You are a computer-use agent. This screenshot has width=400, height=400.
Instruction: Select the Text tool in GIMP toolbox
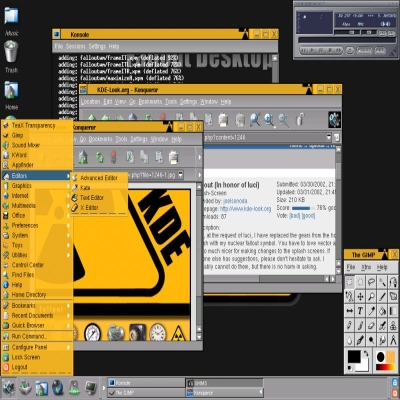coord(360,311)
